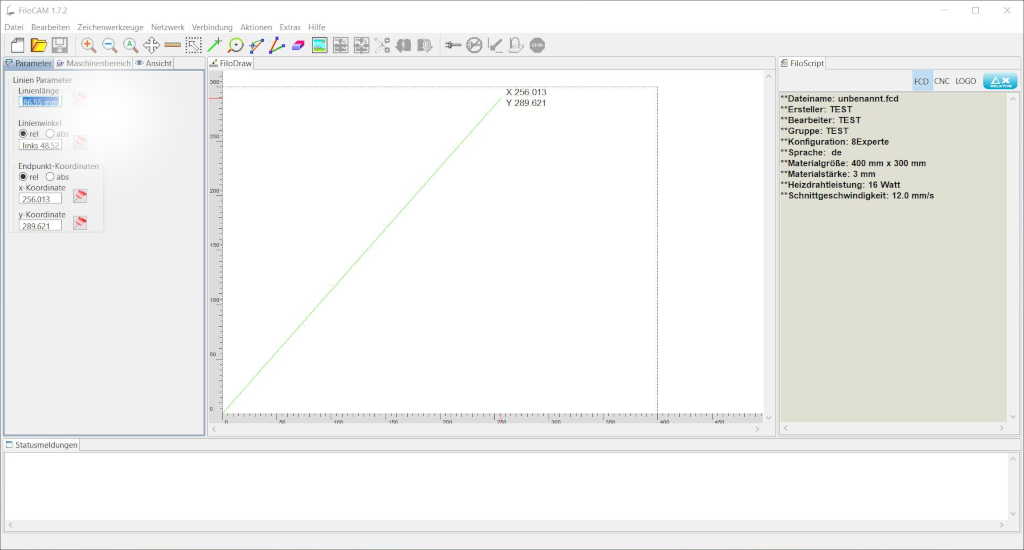Click the '**Heizdrahtleistung: 16 Watt' line

pyautogui.click(x=840, y=185)
